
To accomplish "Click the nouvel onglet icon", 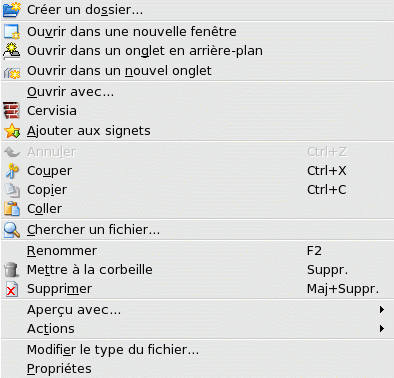I will pos(12,71).
